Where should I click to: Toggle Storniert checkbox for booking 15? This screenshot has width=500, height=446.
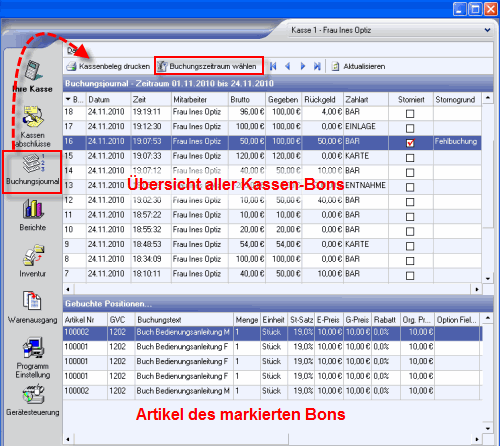tap(410, 158)
